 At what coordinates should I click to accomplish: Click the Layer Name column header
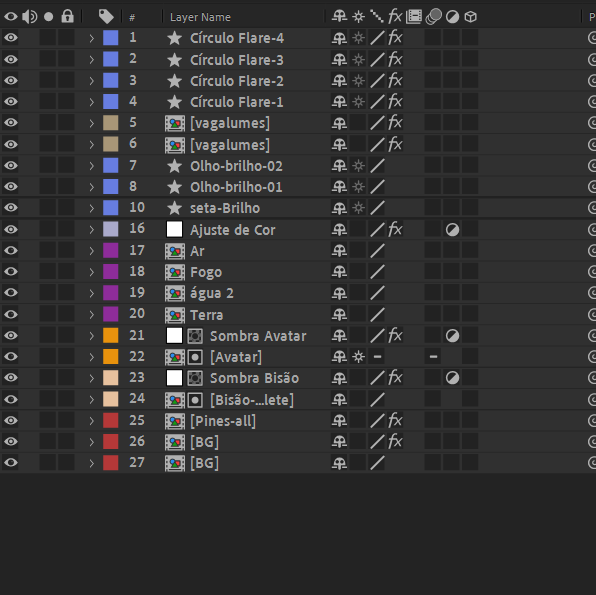click(x=200, y=17)
